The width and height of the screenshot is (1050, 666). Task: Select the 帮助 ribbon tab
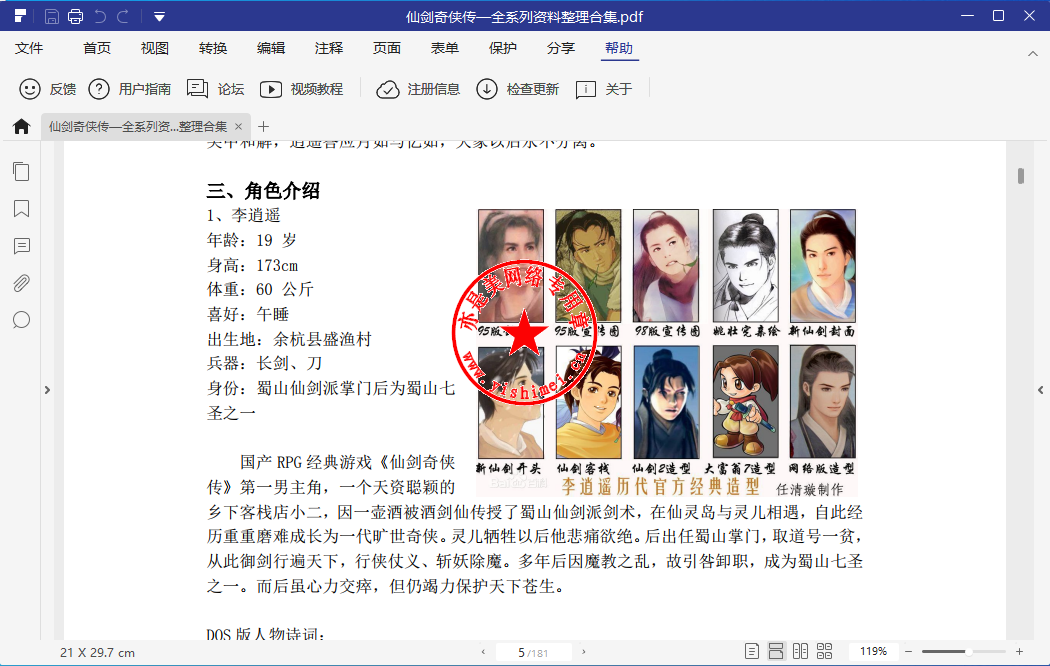[x=619, y=48]
